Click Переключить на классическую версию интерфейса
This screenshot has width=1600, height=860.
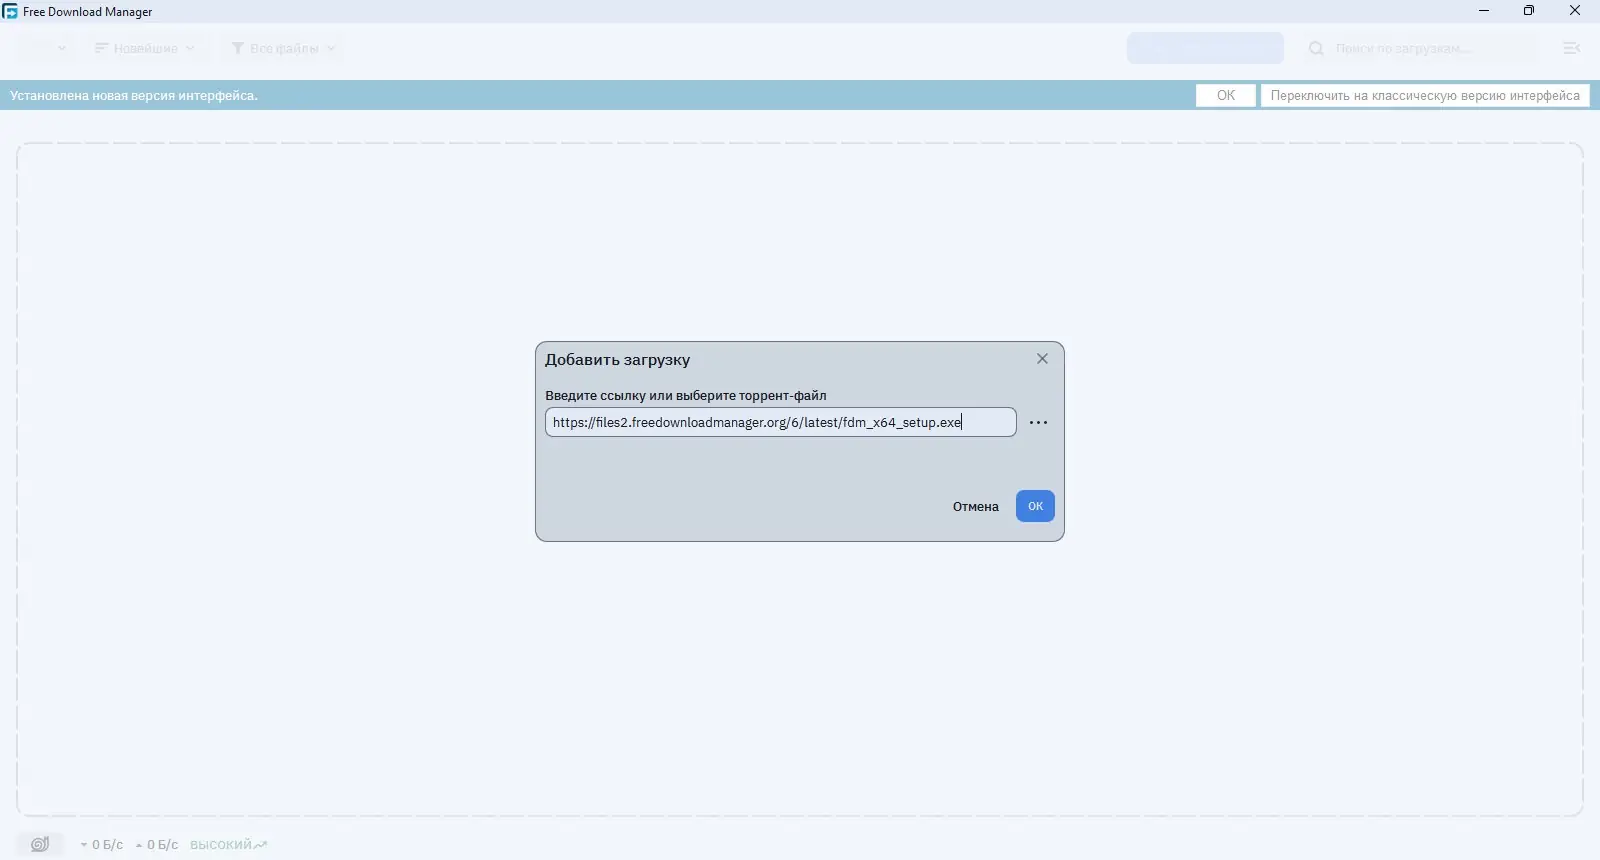coord(1425,96)
